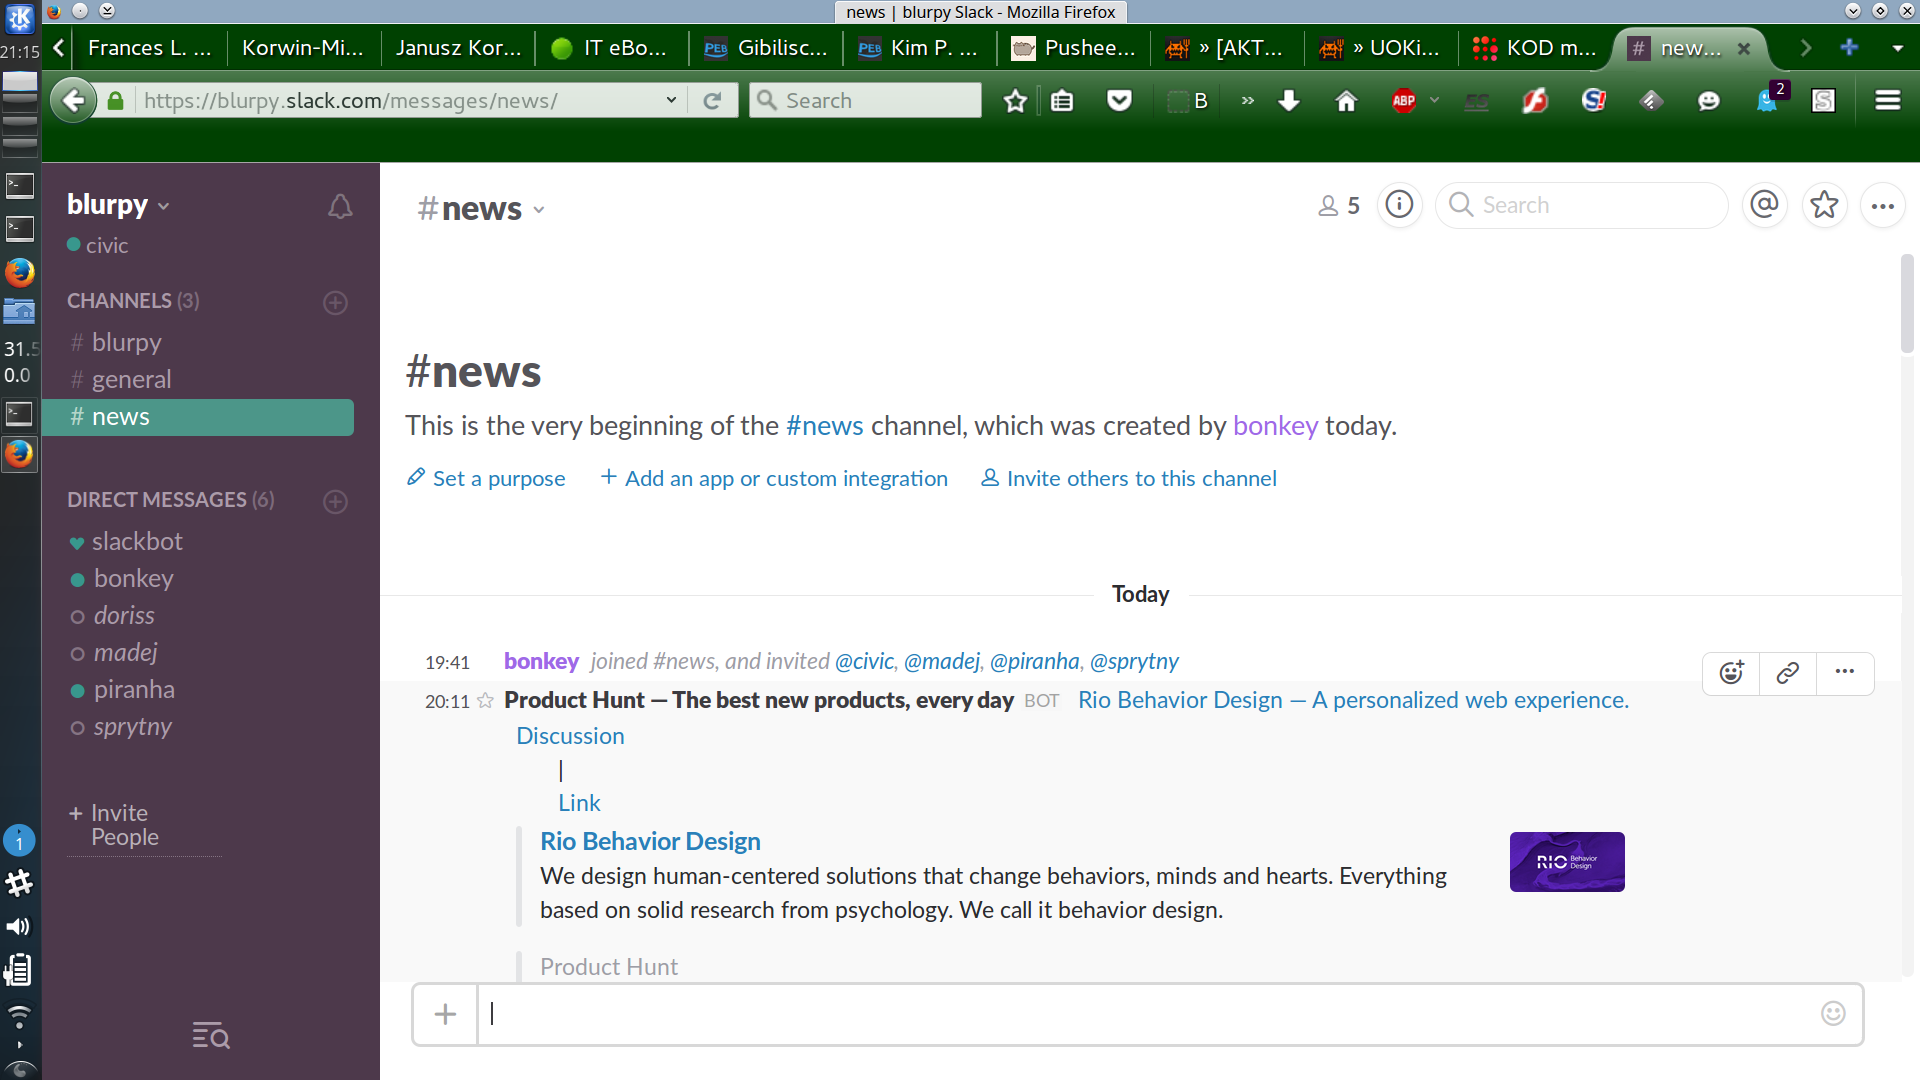
Task: Open Rio Behavior Design thumbnail
Action: pyautogui.click(x=1567, y=862)
